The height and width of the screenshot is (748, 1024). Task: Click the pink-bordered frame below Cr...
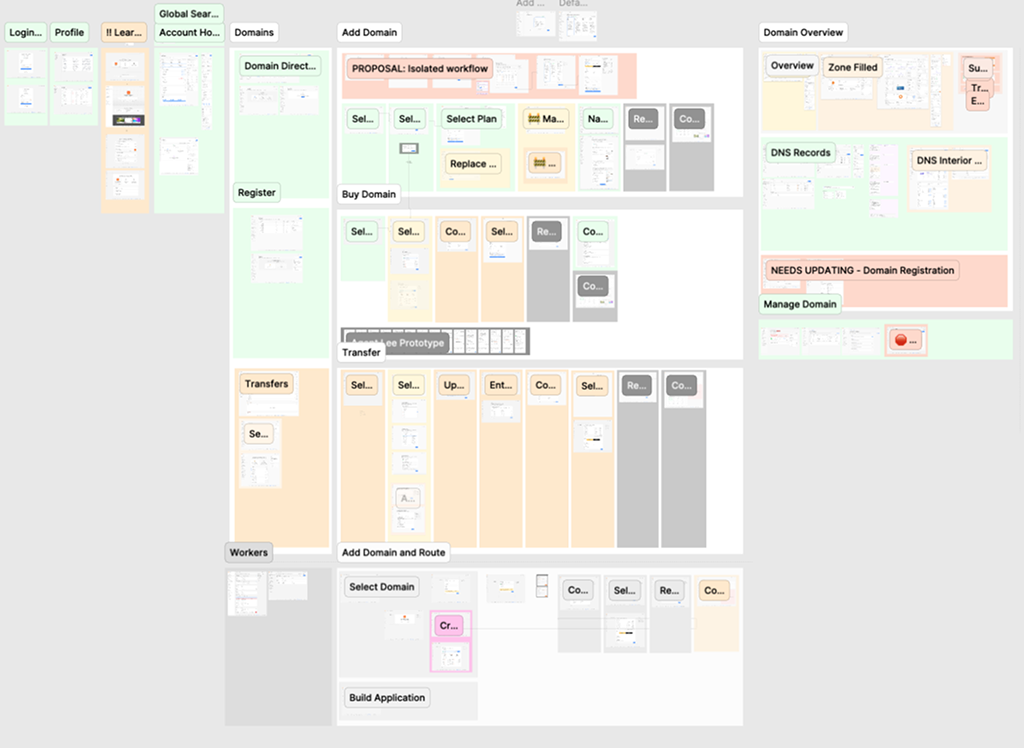pos(451,656)
